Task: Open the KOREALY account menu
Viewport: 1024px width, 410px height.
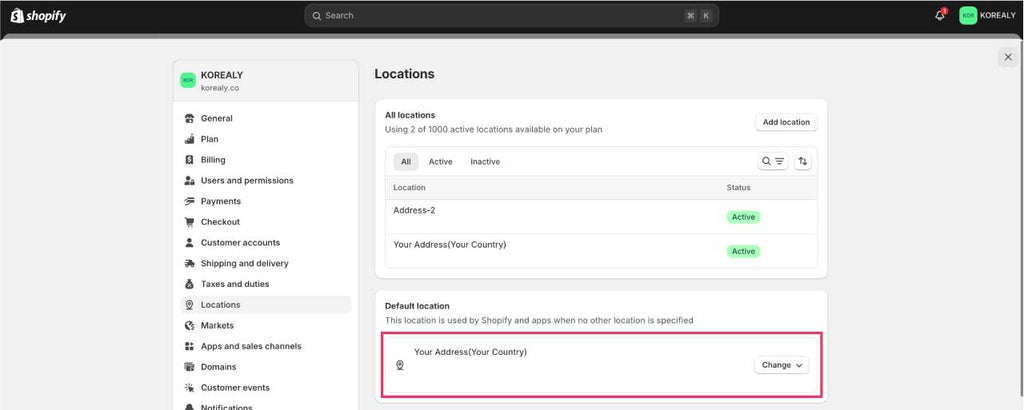Action: pyautogui.click(x=987, y=16)
